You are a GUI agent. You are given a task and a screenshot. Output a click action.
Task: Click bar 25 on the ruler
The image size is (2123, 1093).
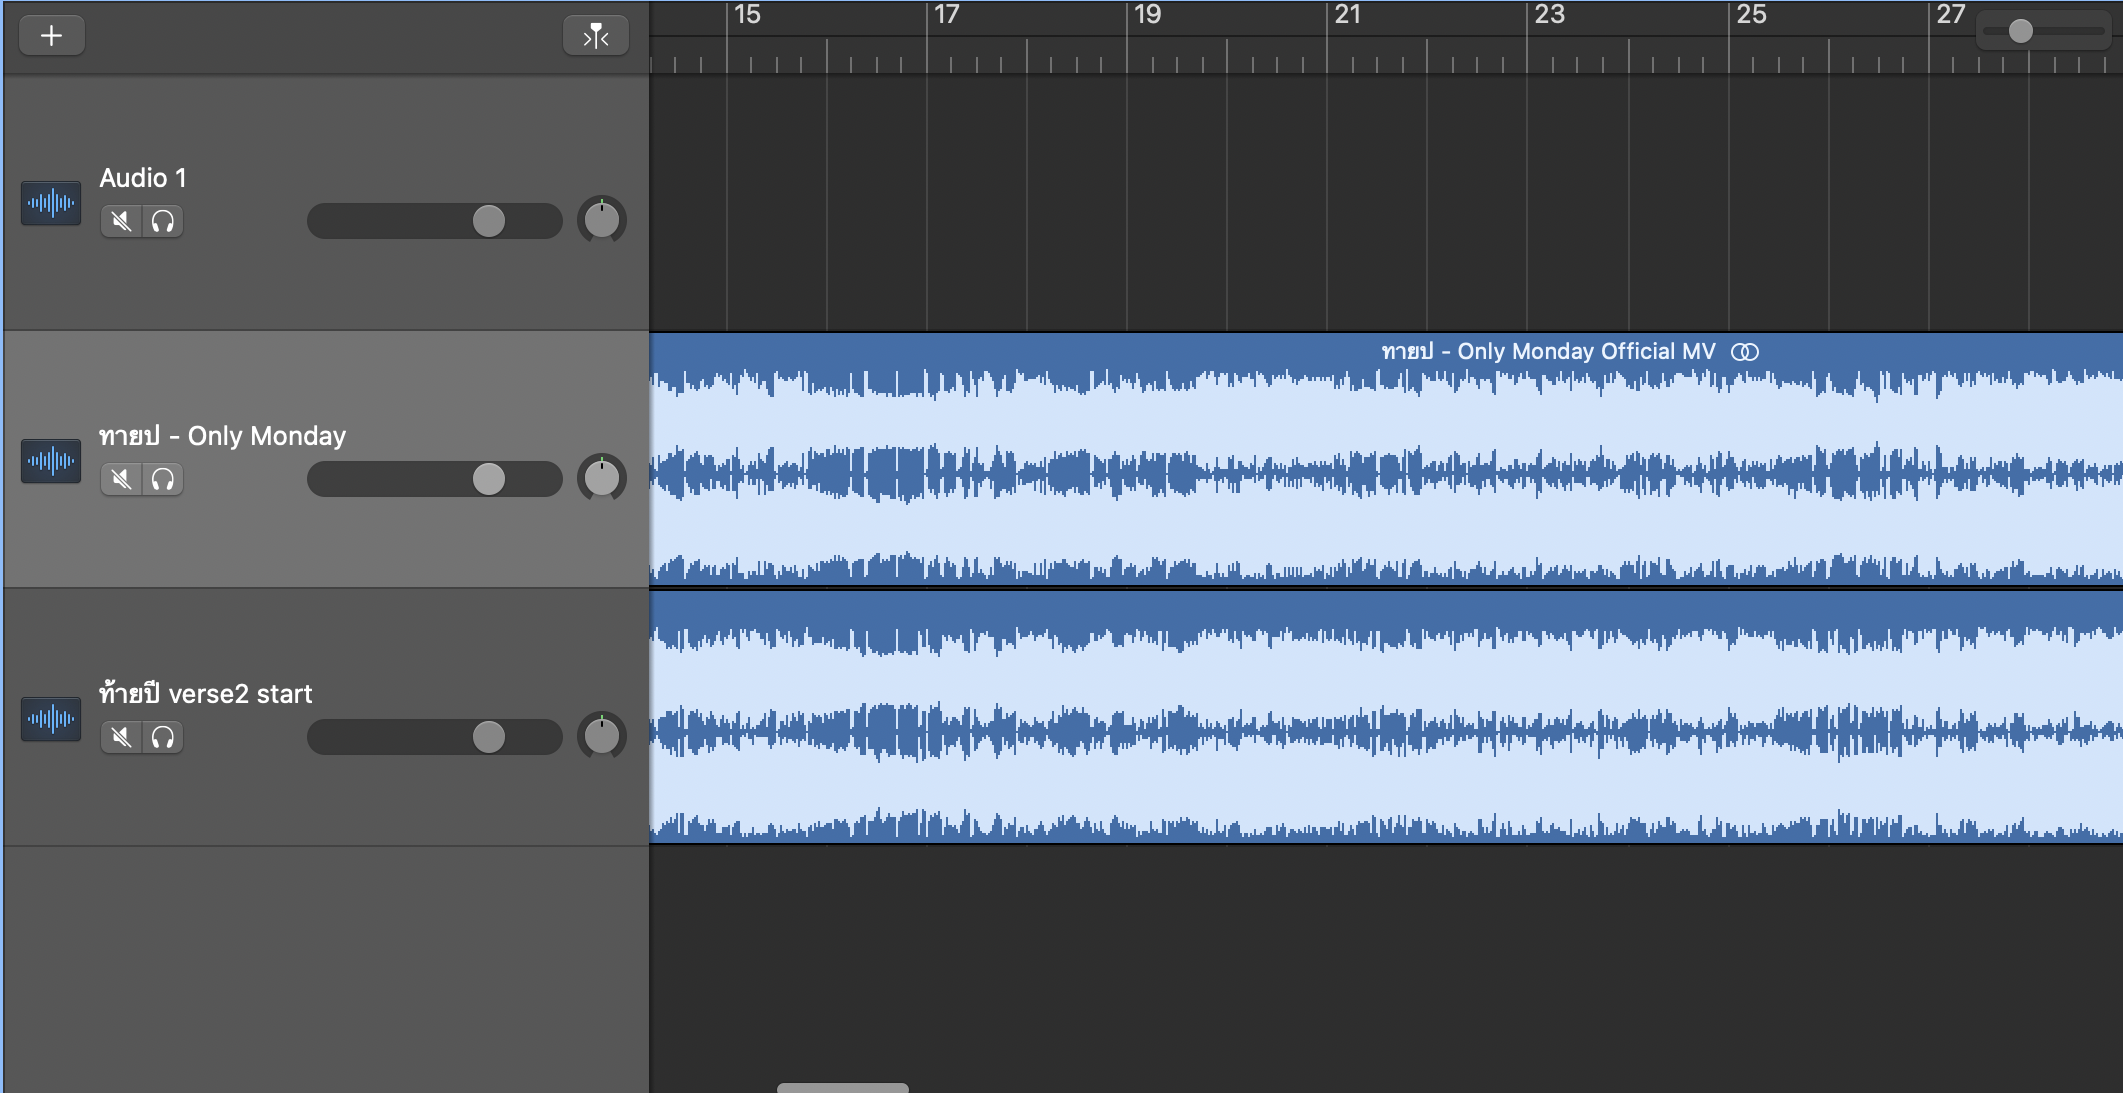click(1751, 15)
